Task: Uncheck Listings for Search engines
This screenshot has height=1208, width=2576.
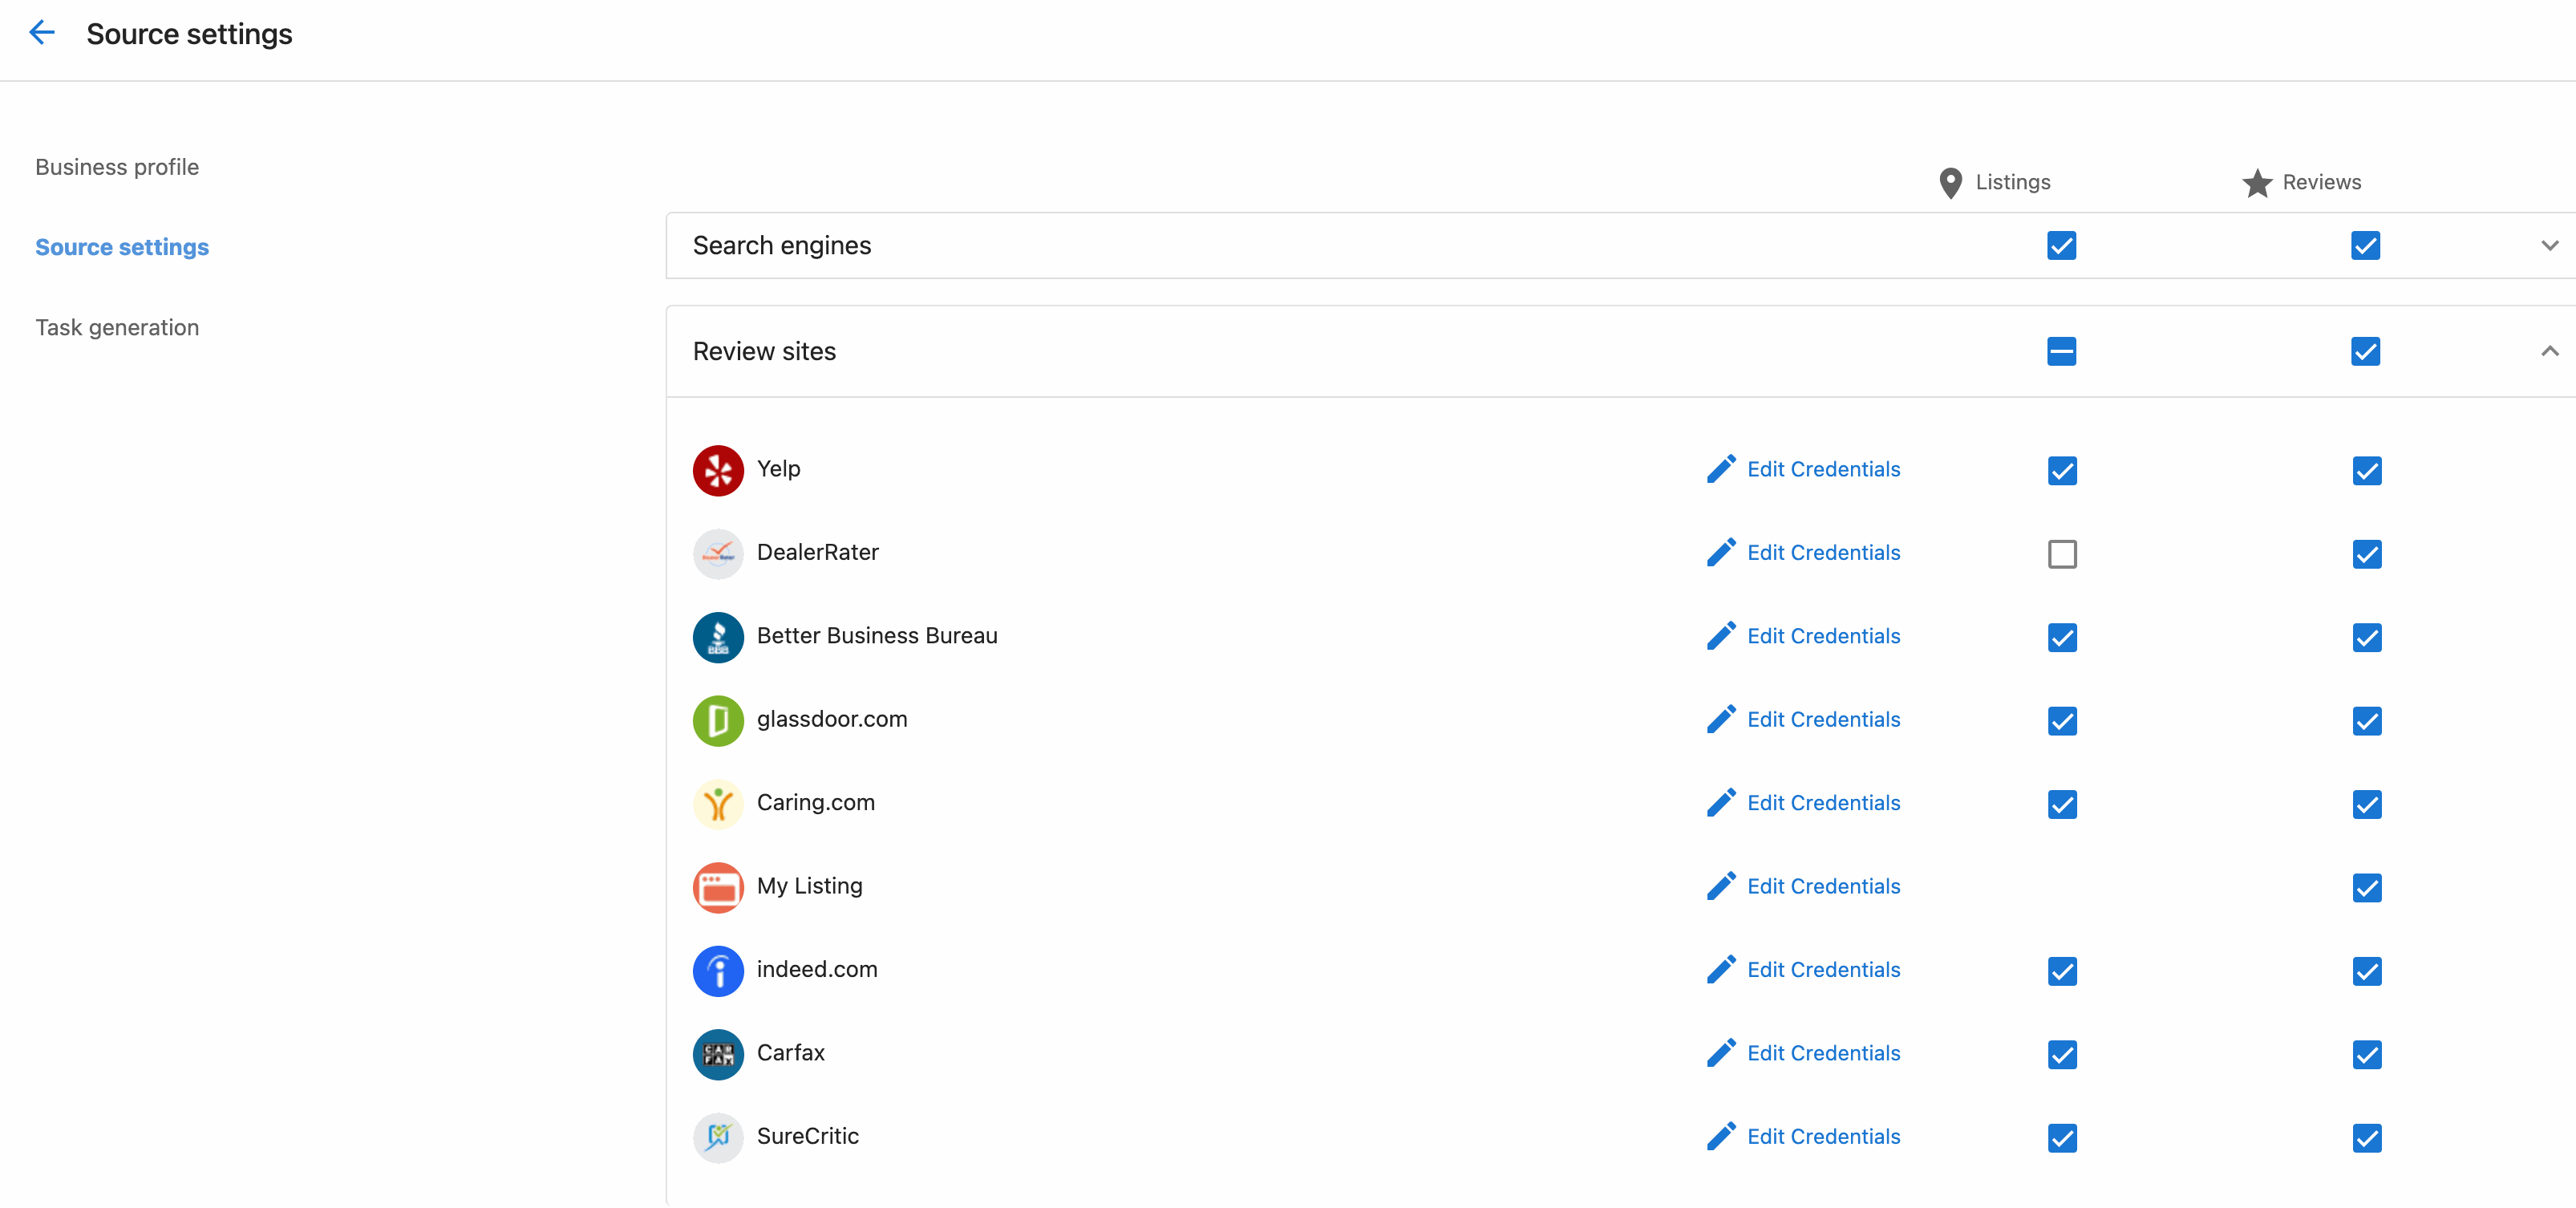Action: [2061, 245]
